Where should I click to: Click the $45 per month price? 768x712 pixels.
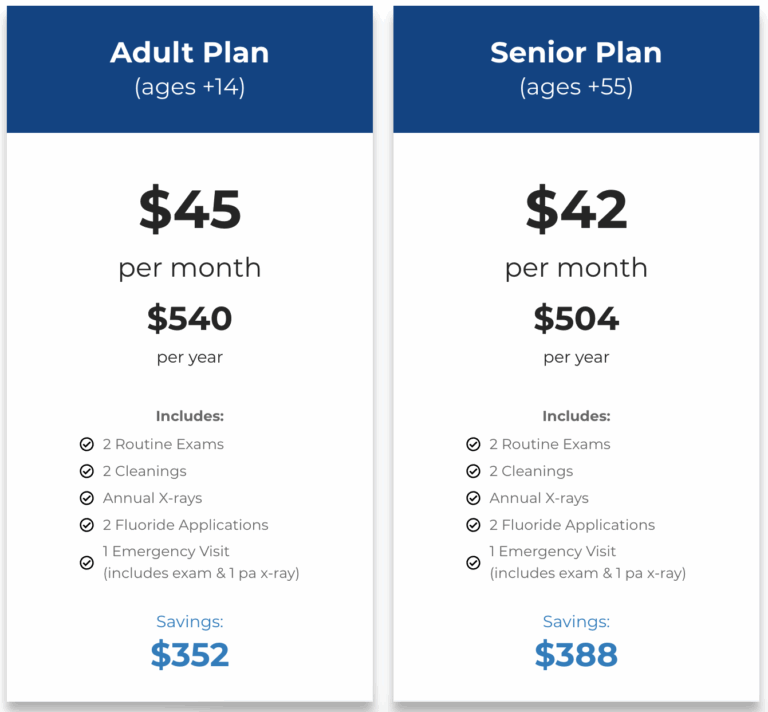(x=190, y=210)
